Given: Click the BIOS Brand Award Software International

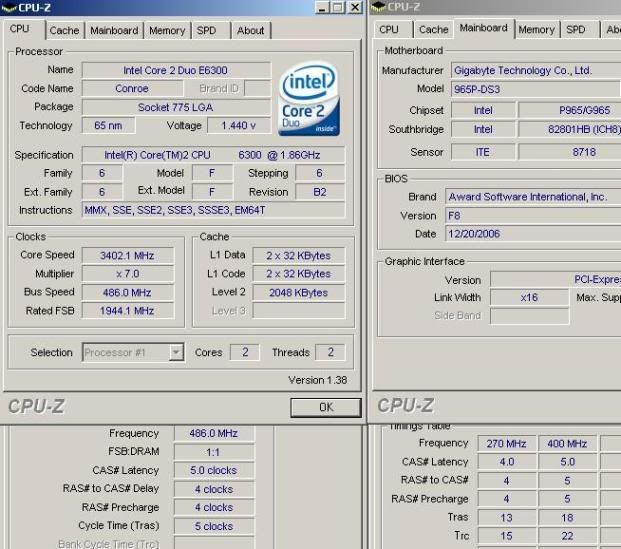Looking at the screenshot, I should click(533, 197).
